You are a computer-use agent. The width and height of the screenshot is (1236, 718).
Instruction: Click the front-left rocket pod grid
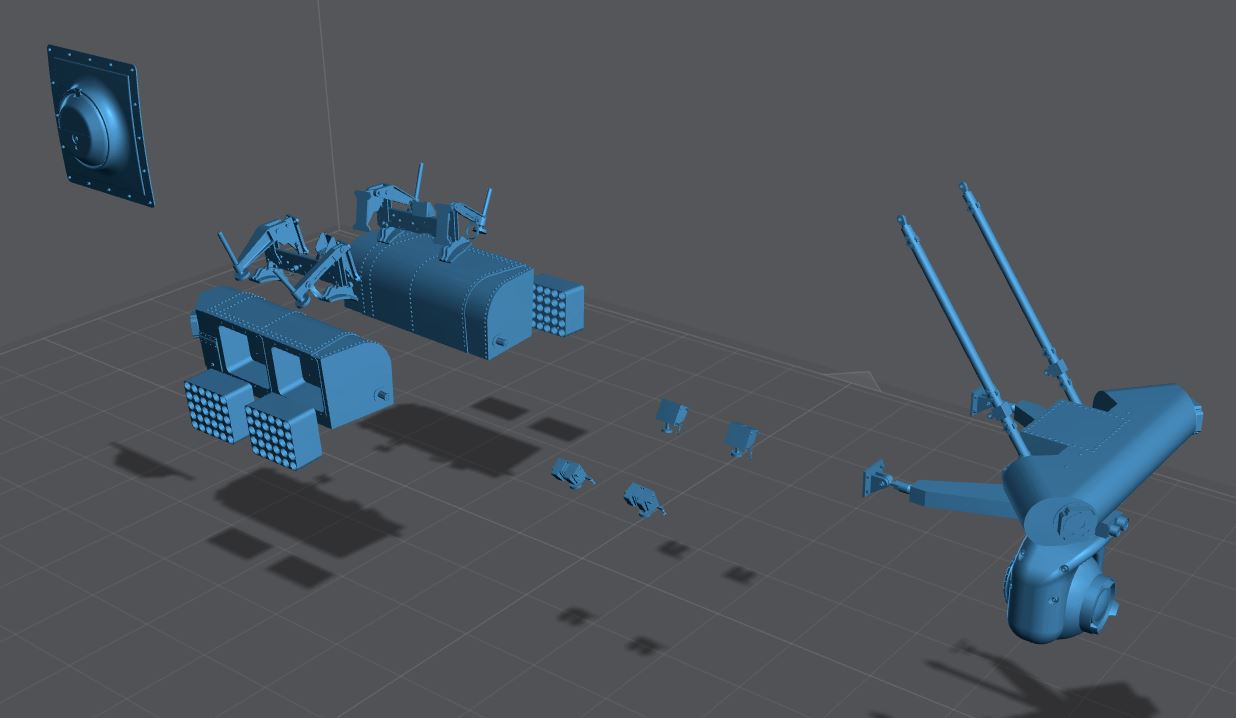click(x=216, y=407)
